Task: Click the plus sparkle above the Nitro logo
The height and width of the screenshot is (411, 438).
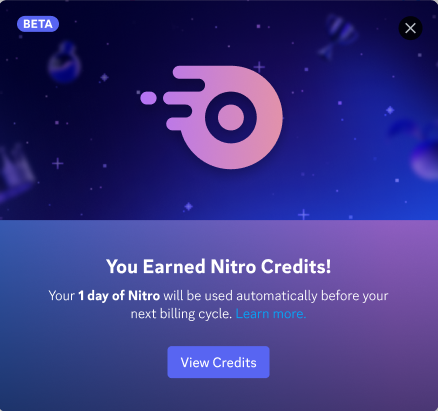Action: tap(259, 67)
